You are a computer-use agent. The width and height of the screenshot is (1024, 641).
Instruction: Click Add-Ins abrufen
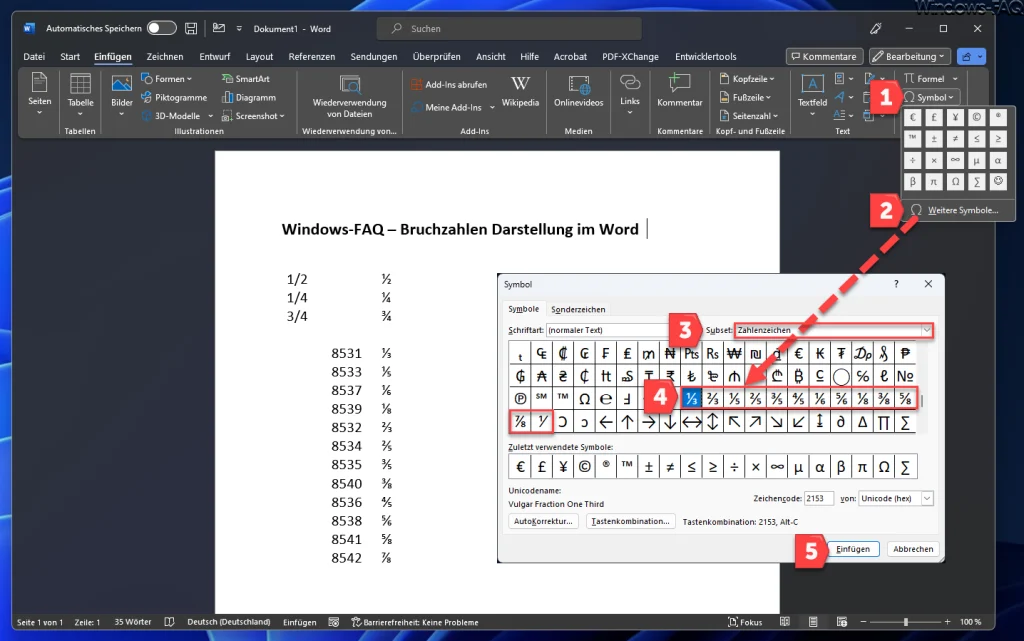point(449,85)
